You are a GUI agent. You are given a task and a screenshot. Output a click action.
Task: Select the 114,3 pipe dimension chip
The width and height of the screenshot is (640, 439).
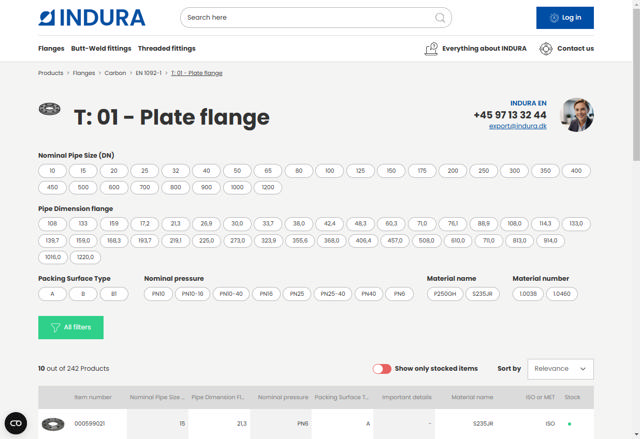(545, 224)
